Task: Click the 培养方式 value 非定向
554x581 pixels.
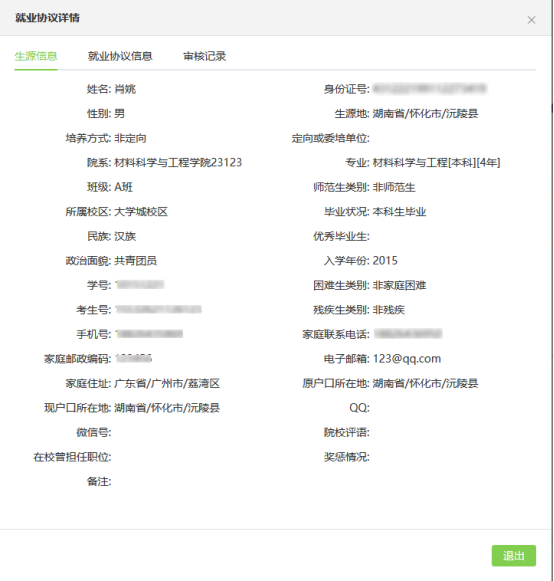Action: 130,138
